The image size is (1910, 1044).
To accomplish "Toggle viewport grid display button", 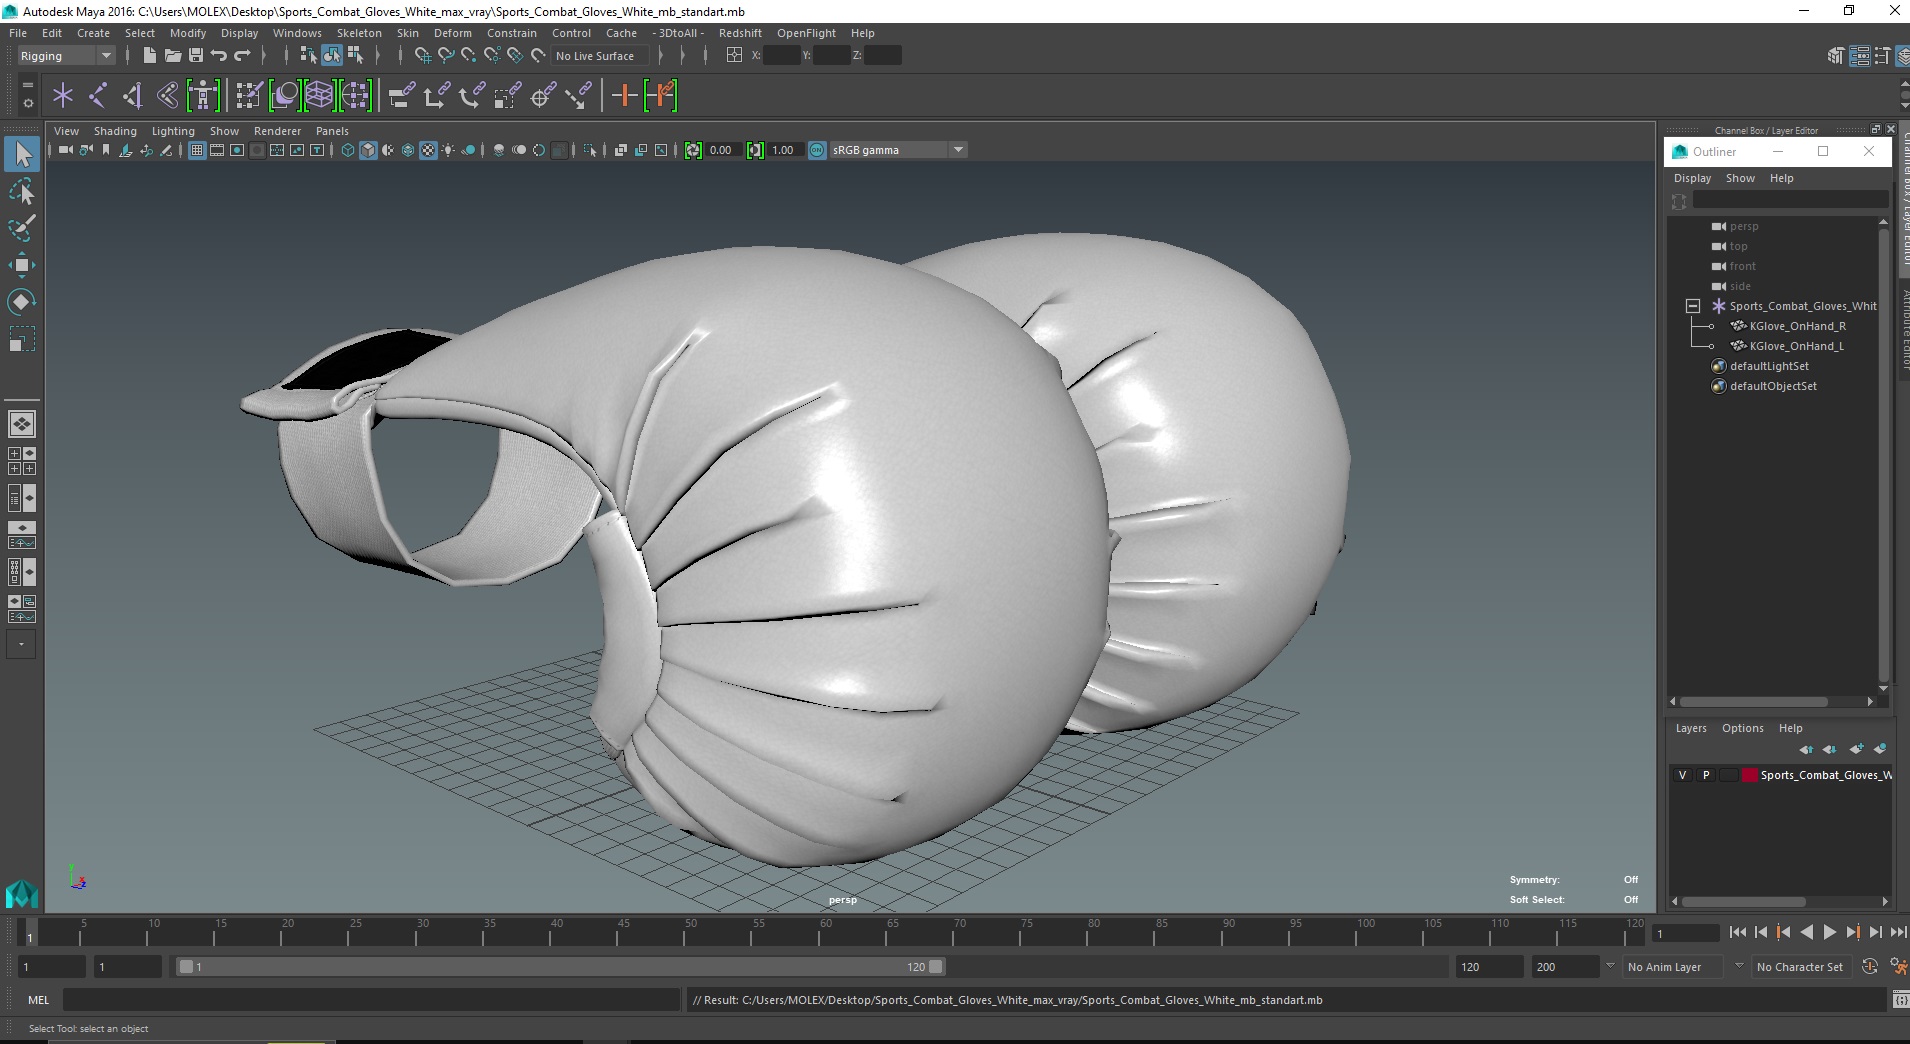I will click(197, 150).
